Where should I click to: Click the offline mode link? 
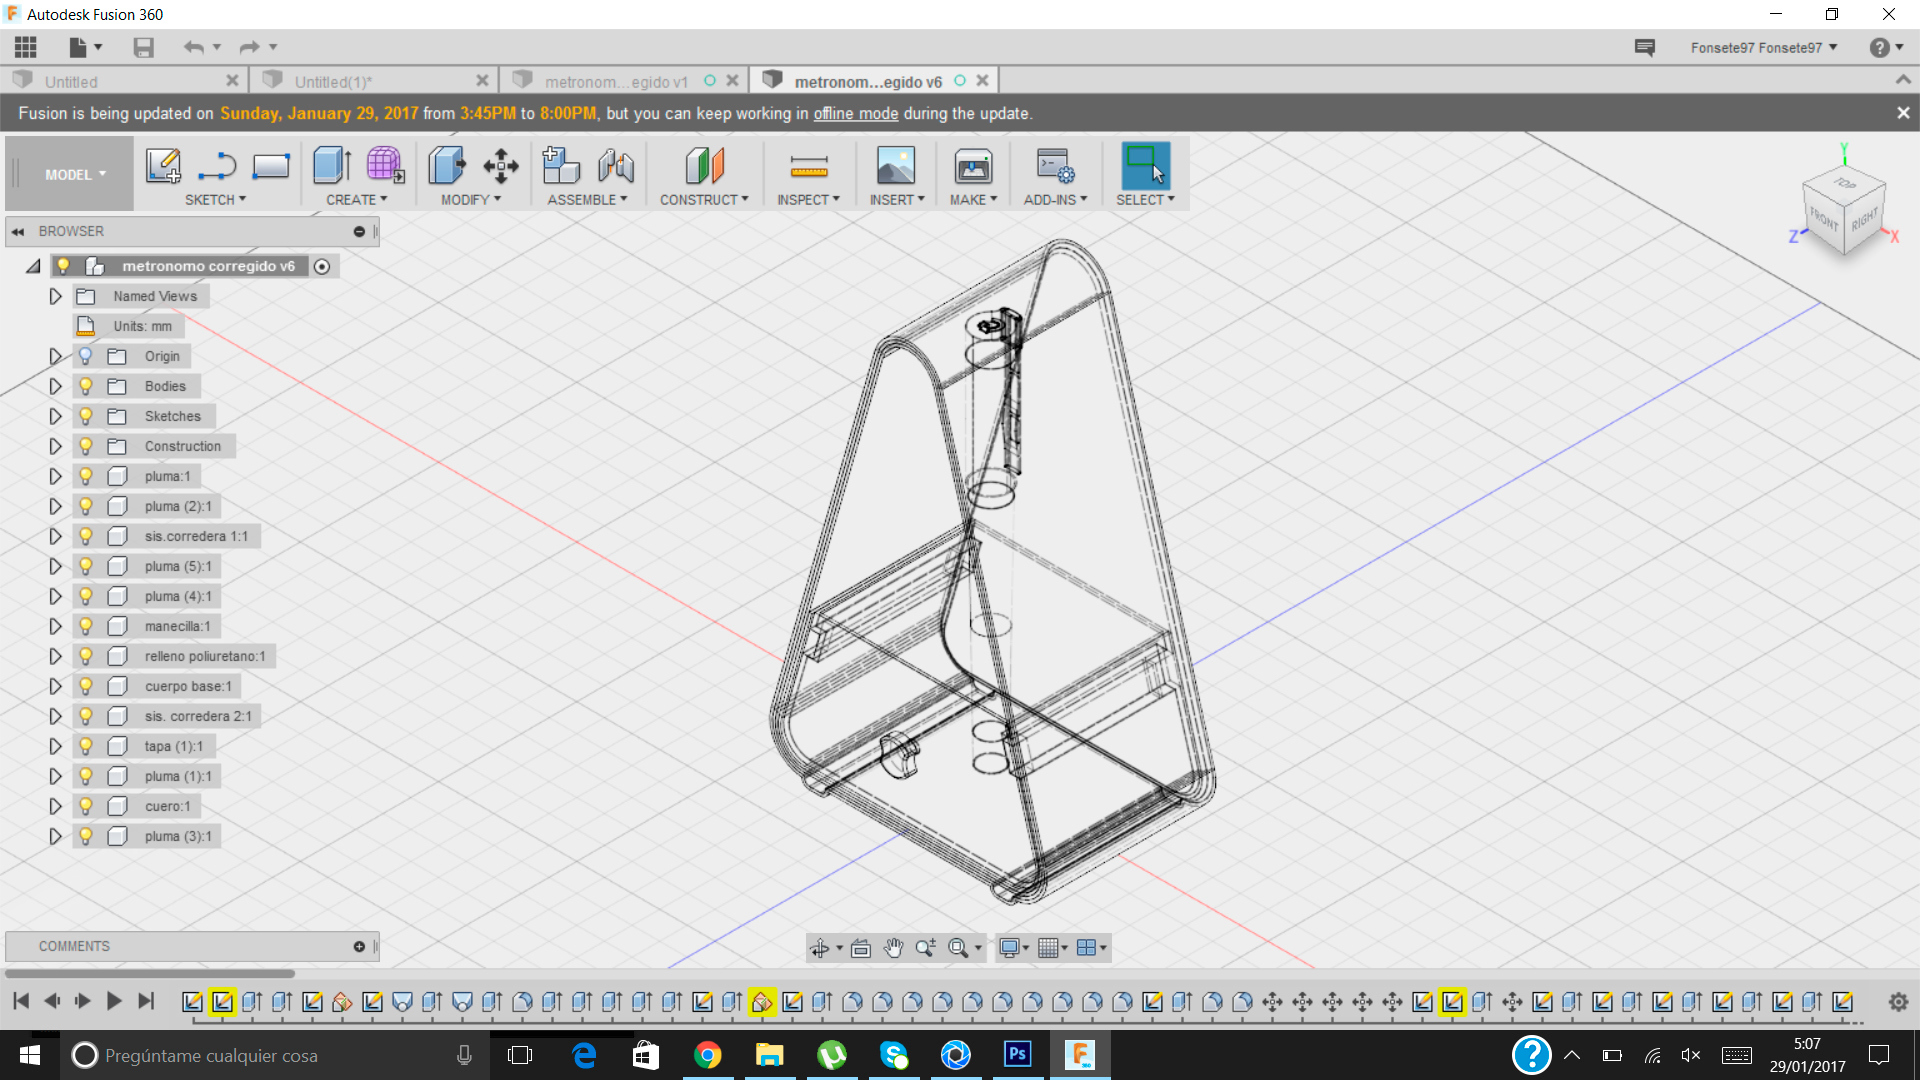855,114
